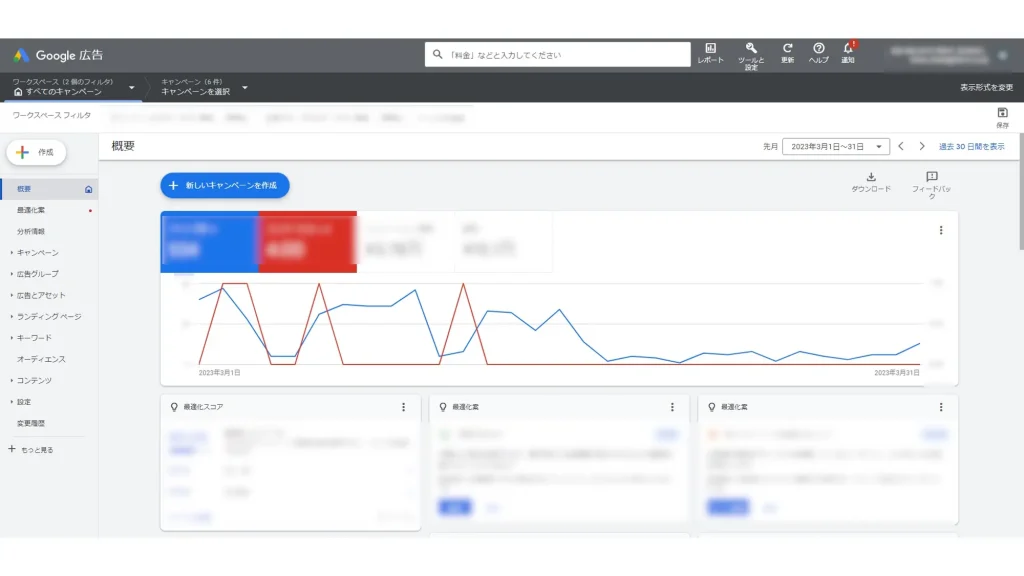Viewport: 1024px width, 576px height.
Task: Open the 通知 bell notifications
Action: click(848, 49)
